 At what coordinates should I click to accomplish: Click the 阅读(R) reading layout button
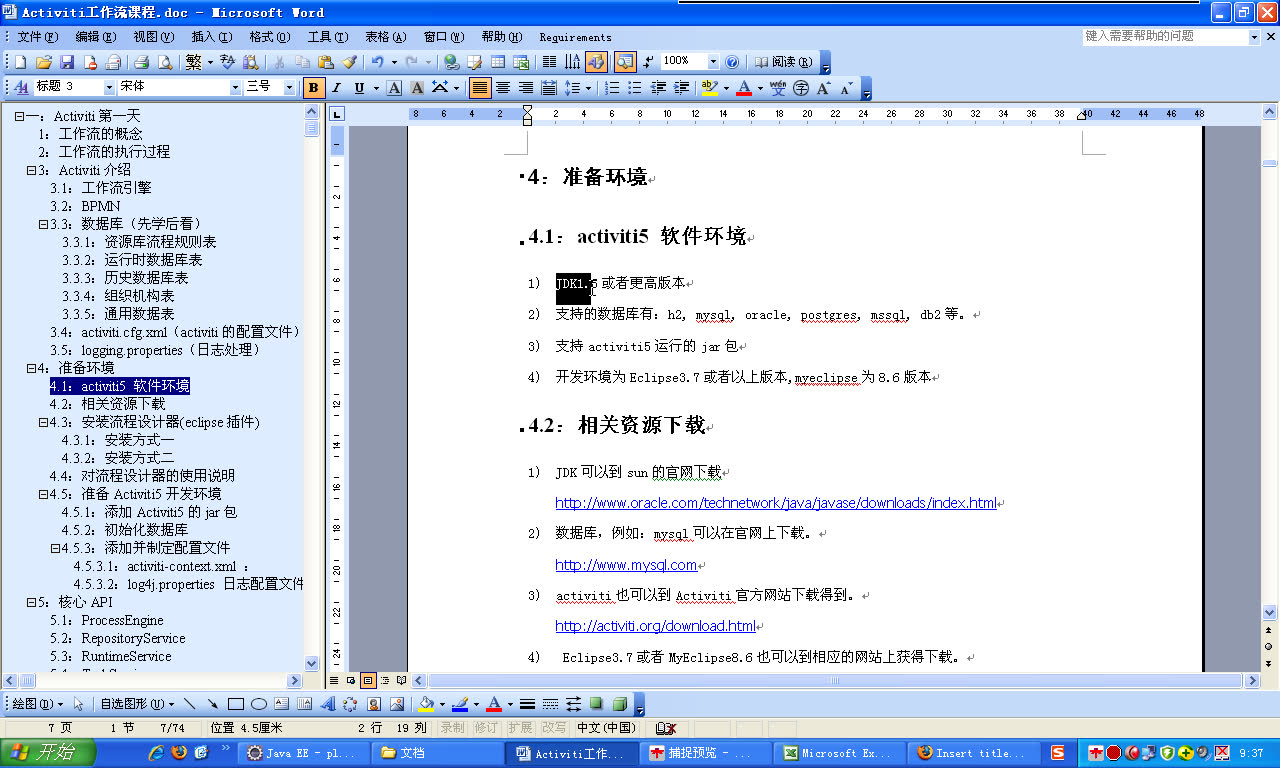pyautogui.click(x=783, y=62)
